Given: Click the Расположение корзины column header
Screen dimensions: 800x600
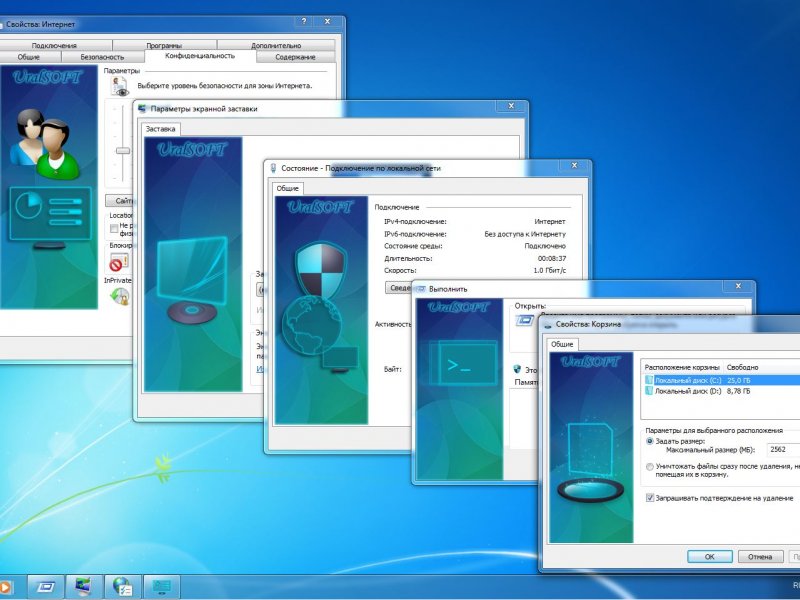Looking at the screenshot, I should 682,367.
